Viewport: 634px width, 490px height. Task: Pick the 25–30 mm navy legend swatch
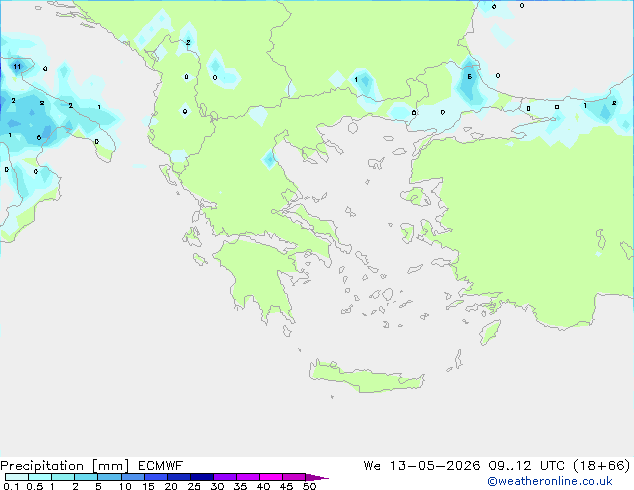tap(202, 477)
